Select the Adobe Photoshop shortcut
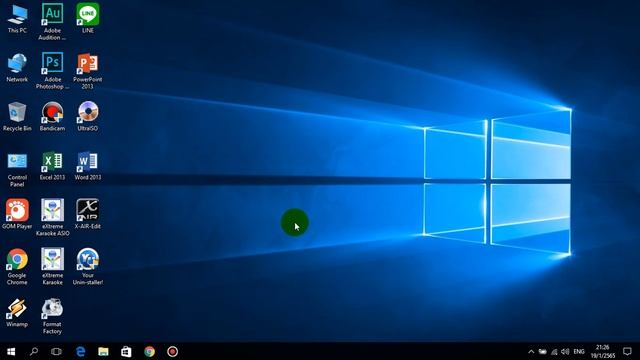This screenshot has height=360, width=640. (52, 71)
